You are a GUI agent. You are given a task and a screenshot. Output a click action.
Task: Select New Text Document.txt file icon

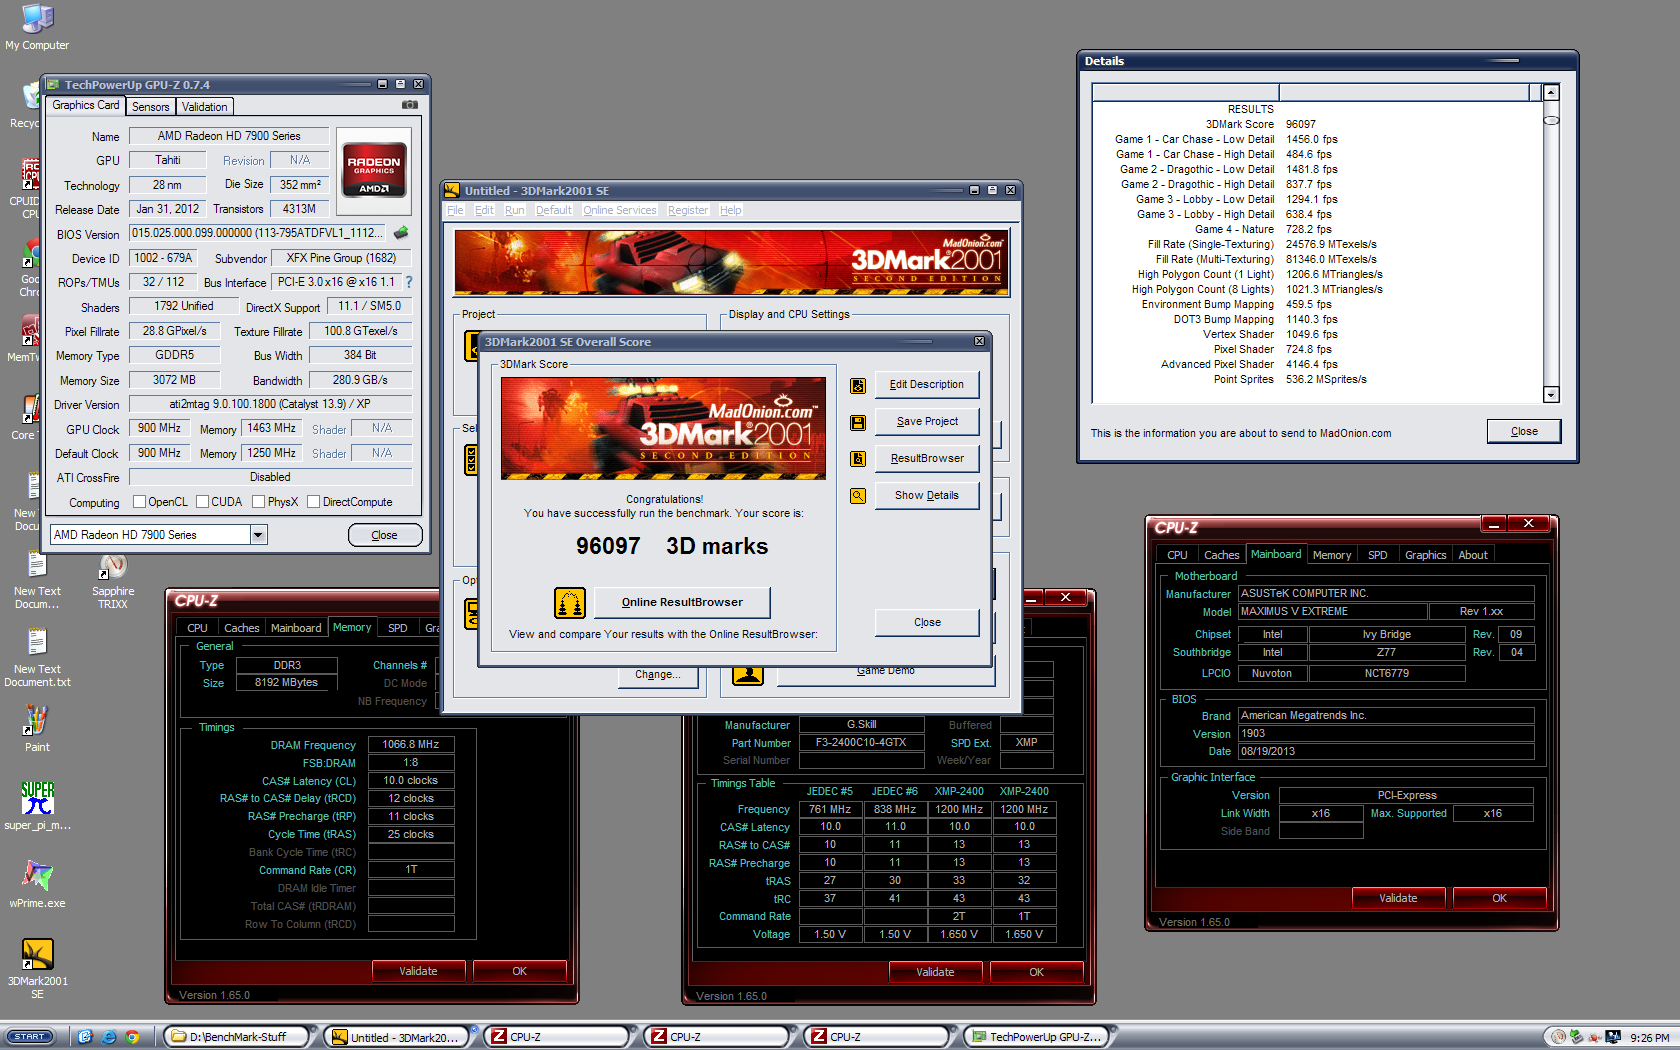[x=37, y=658]
